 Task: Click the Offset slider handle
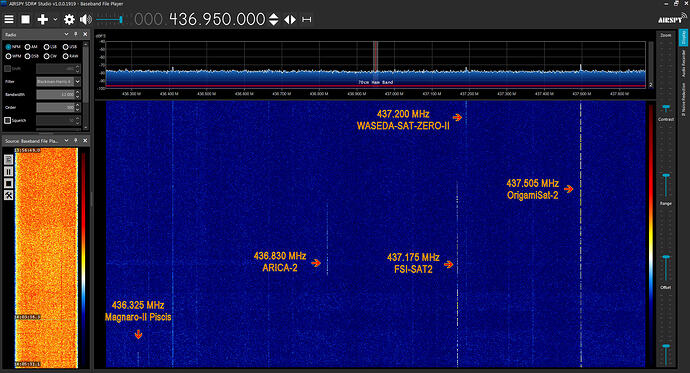[666, 347]
